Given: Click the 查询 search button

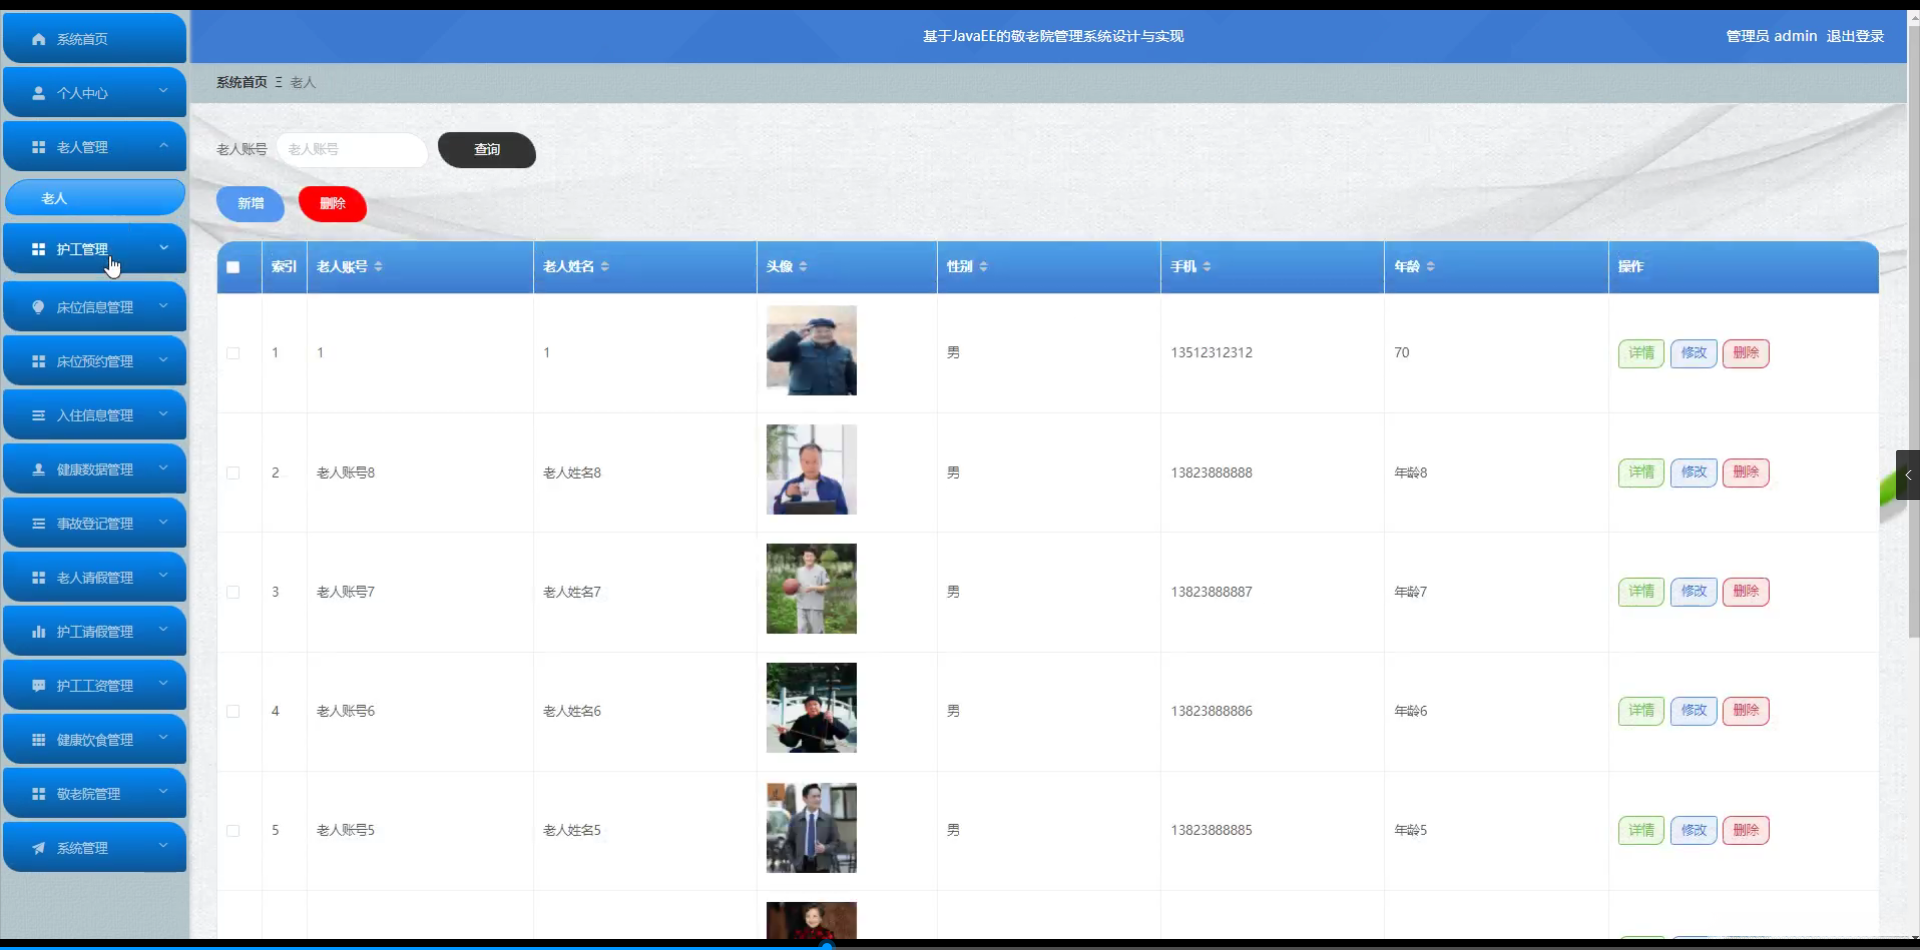Looking at the screenshot, I should click(x=487, y=150).
